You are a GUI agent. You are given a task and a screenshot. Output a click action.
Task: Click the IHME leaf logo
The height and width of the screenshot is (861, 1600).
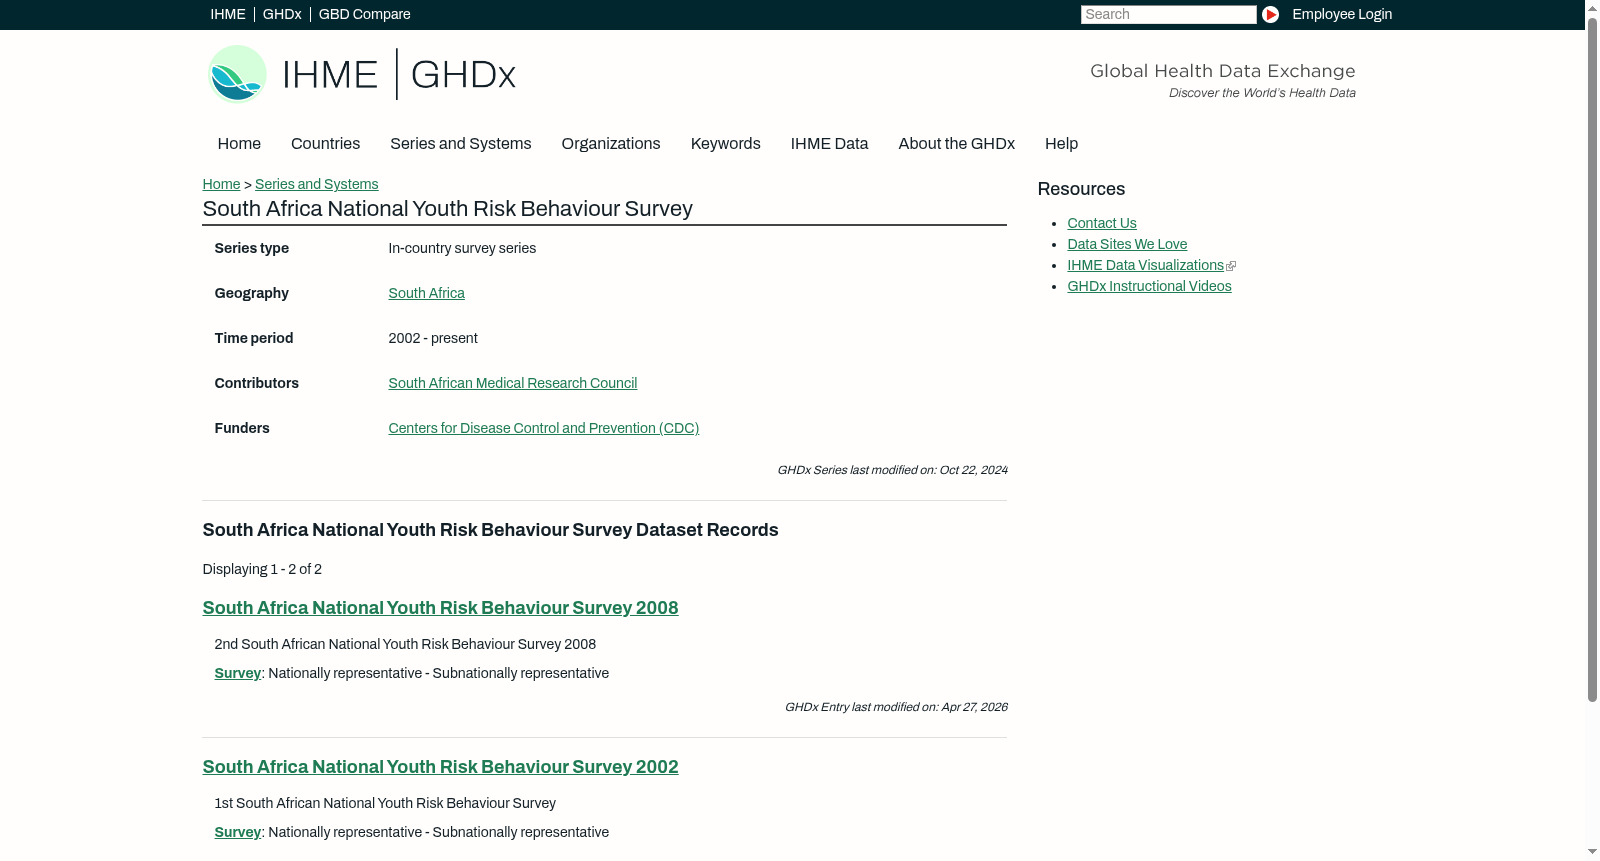pyautogui.click(x=237, y=74)
